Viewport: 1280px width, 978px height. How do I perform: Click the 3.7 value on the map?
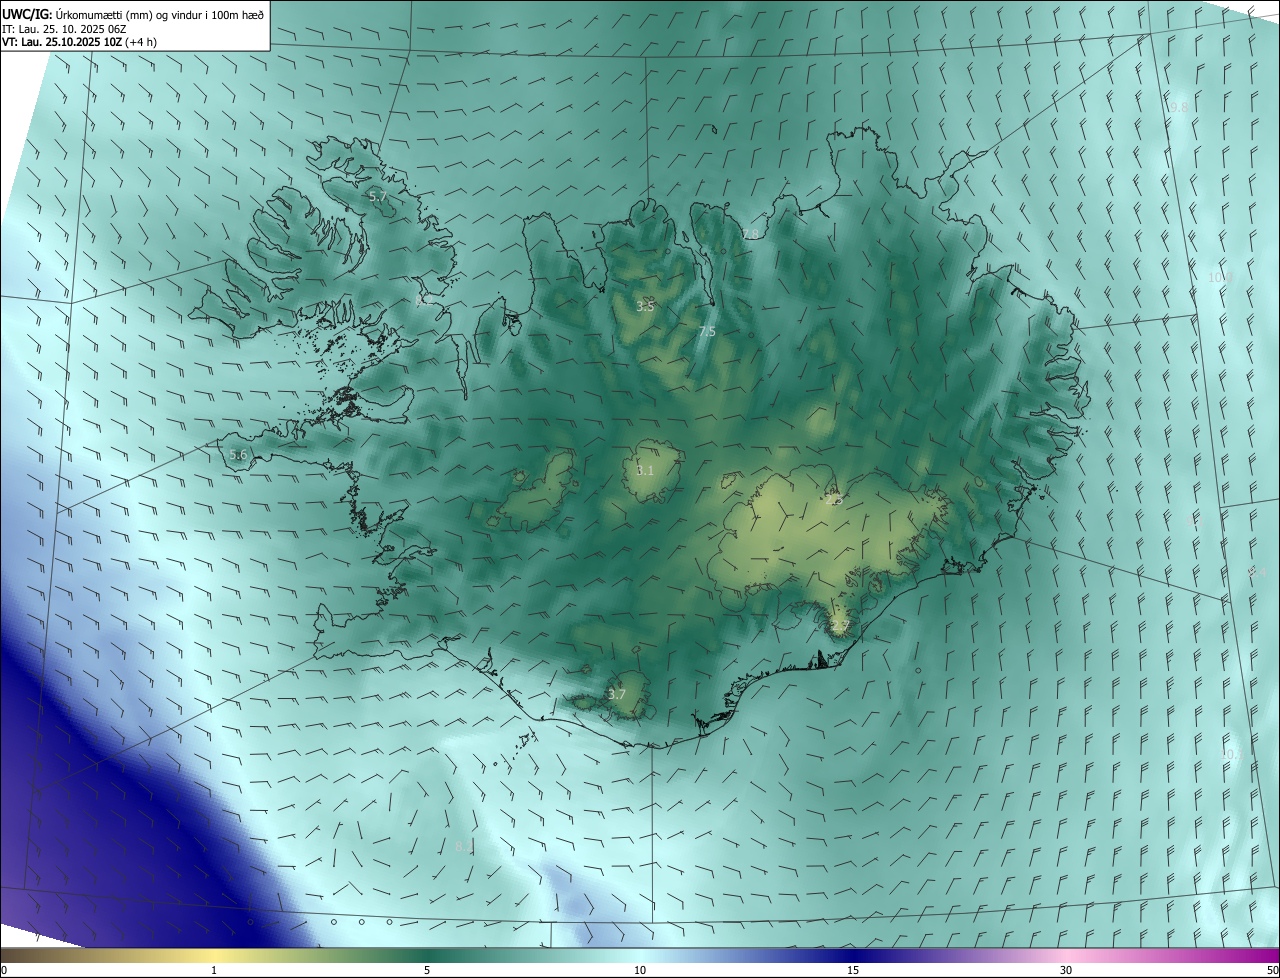pyautogui.click(x=617, y=694)
